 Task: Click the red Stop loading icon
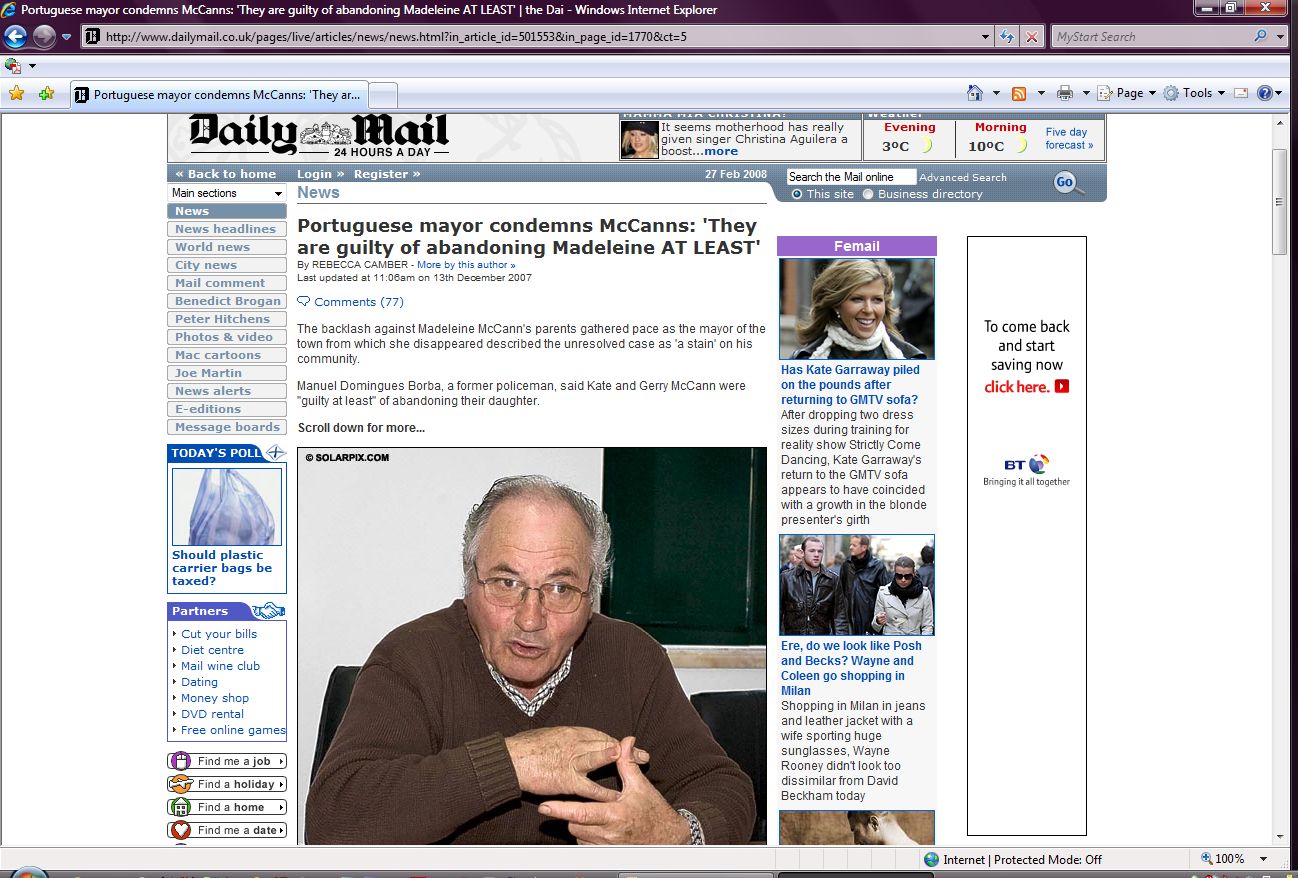1031,37
